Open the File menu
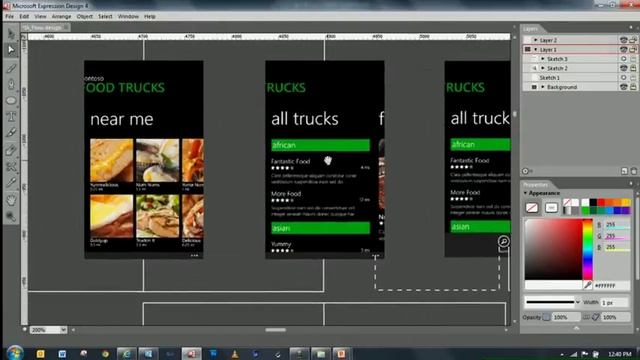 9,16
